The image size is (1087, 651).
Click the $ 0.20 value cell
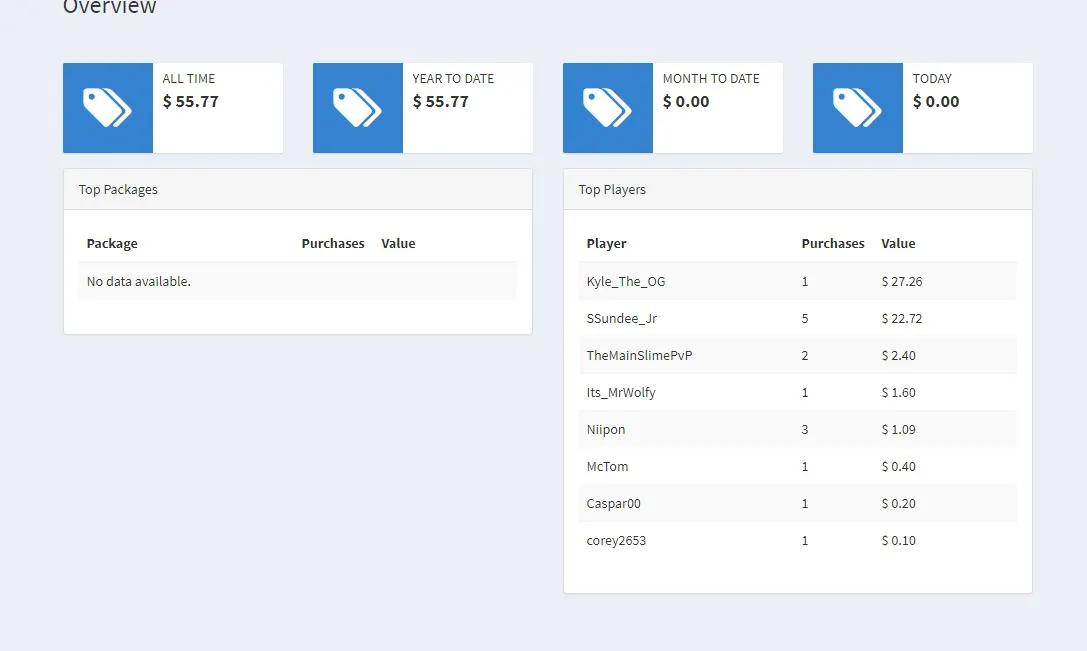[x=898, y=503]
